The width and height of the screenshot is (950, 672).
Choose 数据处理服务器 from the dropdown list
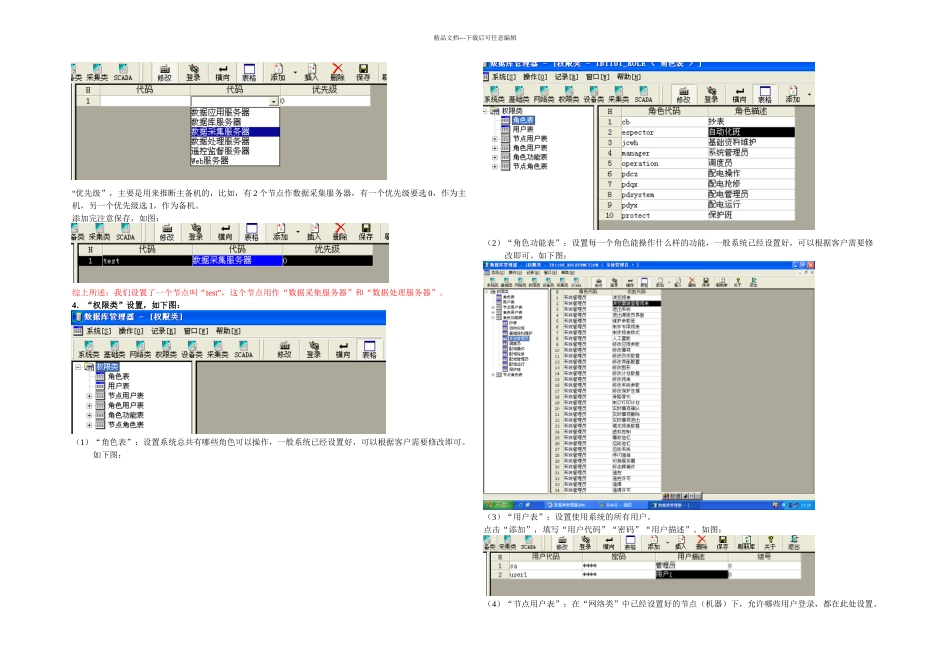(x=221, y=141)
